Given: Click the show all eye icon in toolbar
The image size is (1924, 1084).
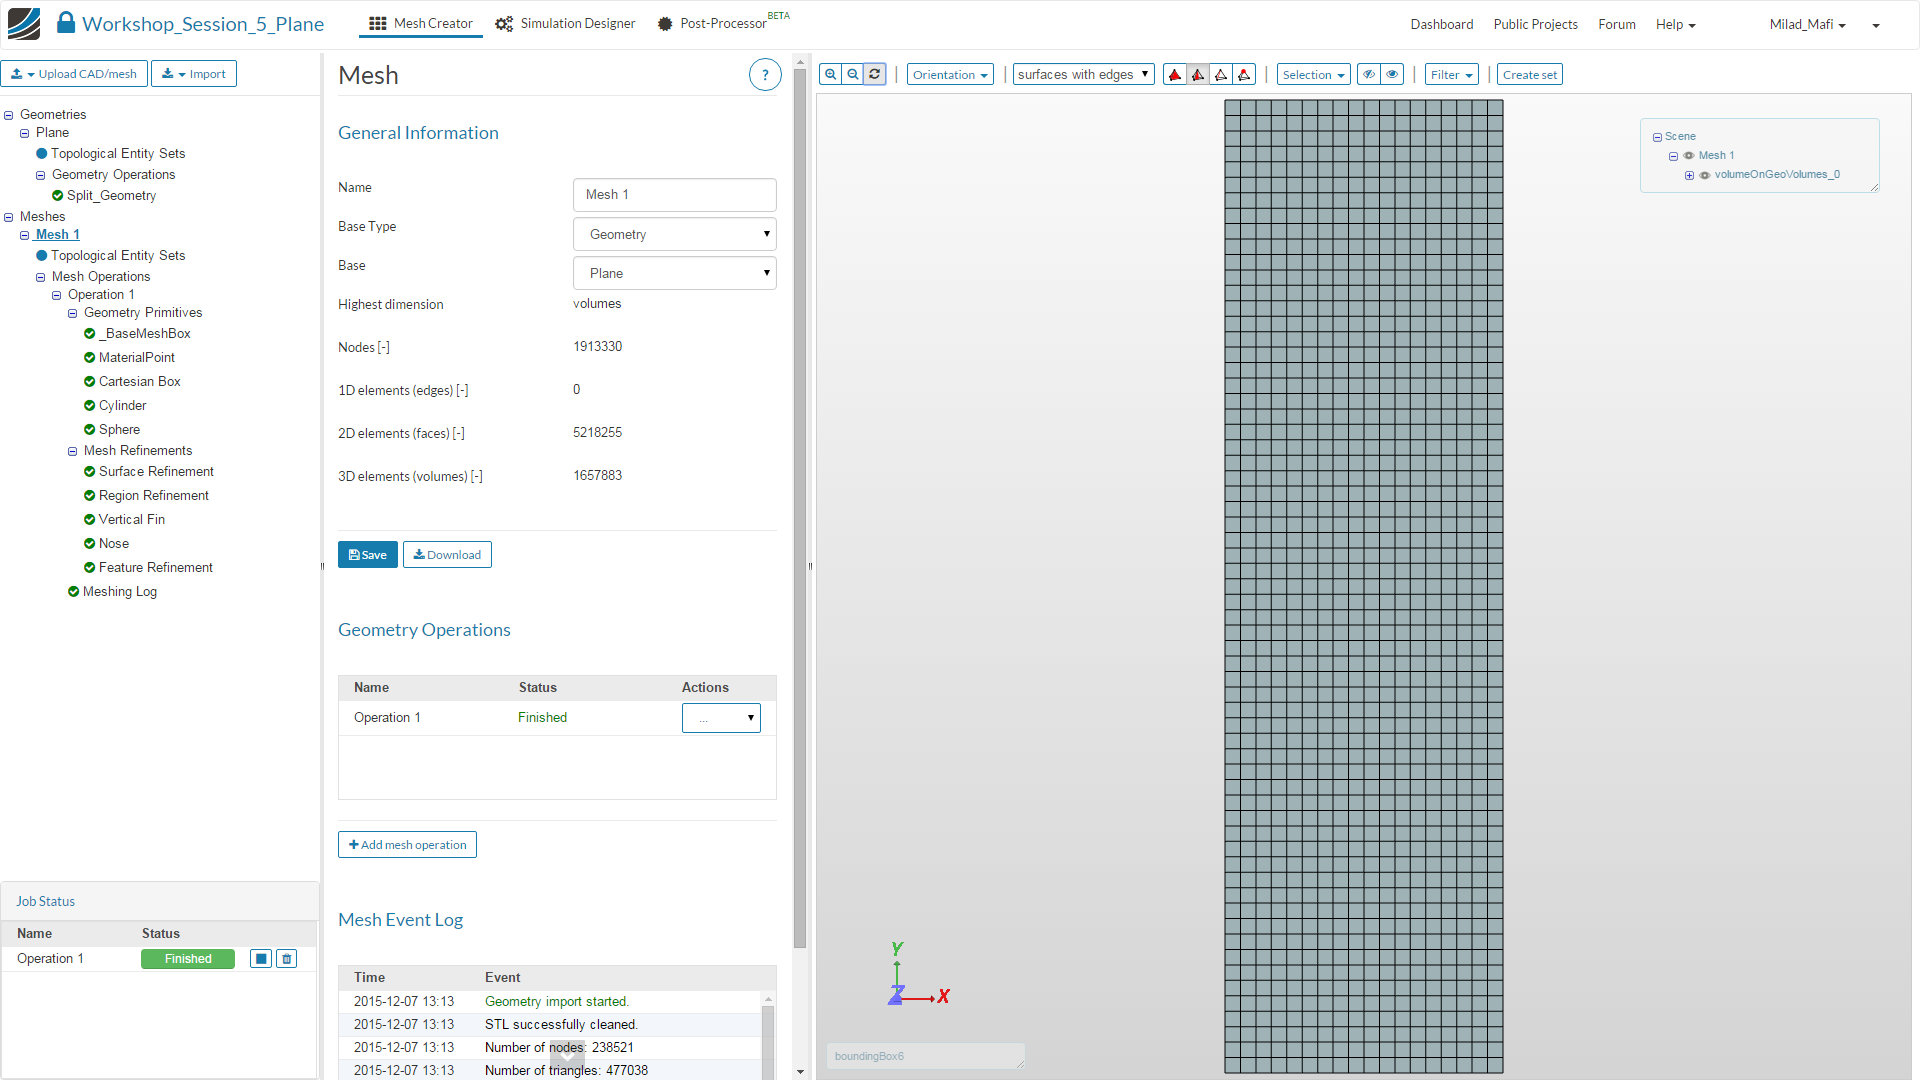Looking at the screenshot, I should 1393,75.
